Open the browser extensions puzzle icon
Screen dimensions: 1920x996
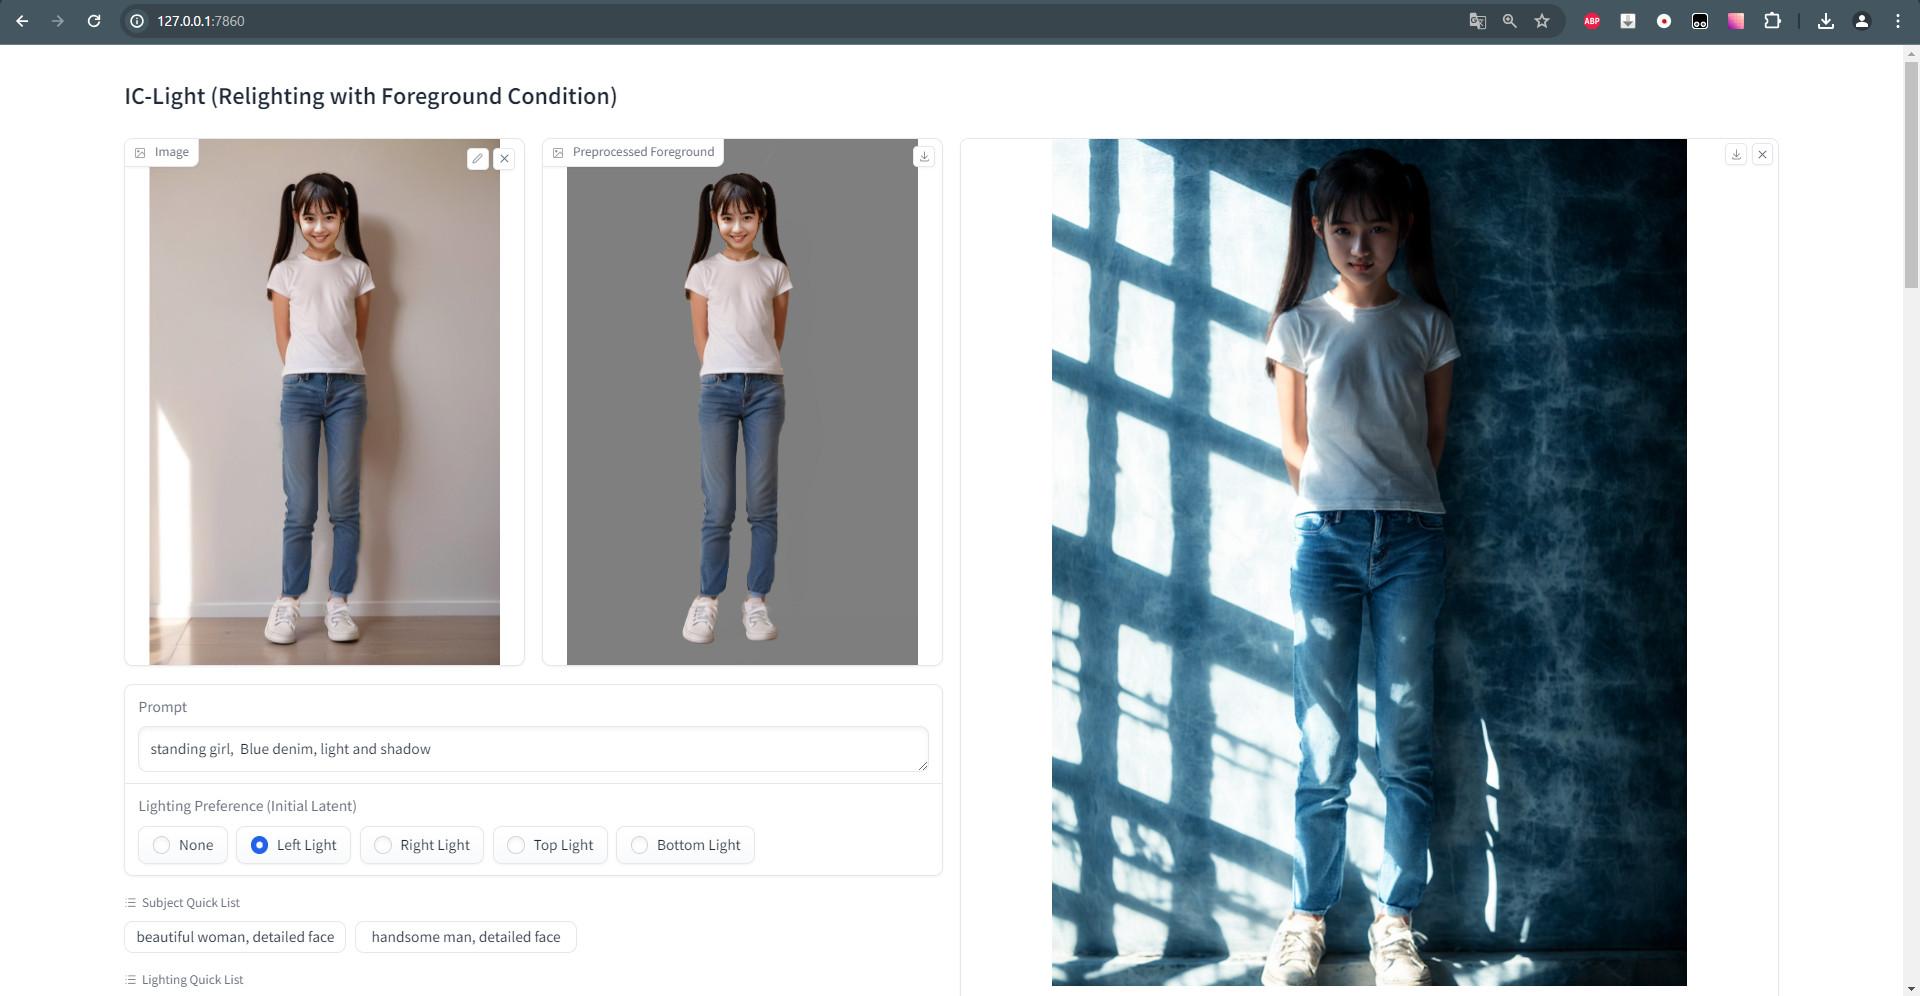click(1772, 21)
